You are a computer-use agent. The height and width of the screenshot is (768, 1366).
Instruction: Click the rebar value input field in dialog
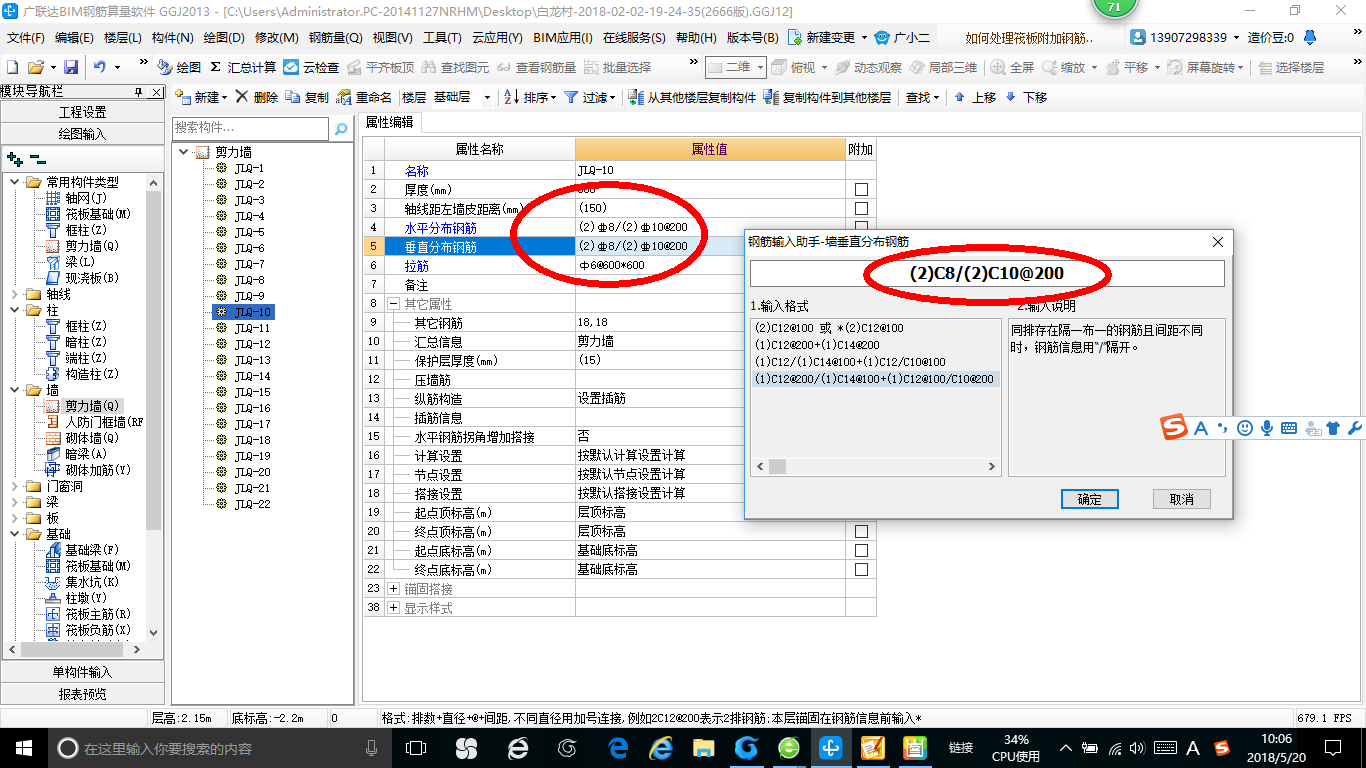point(987,274)
